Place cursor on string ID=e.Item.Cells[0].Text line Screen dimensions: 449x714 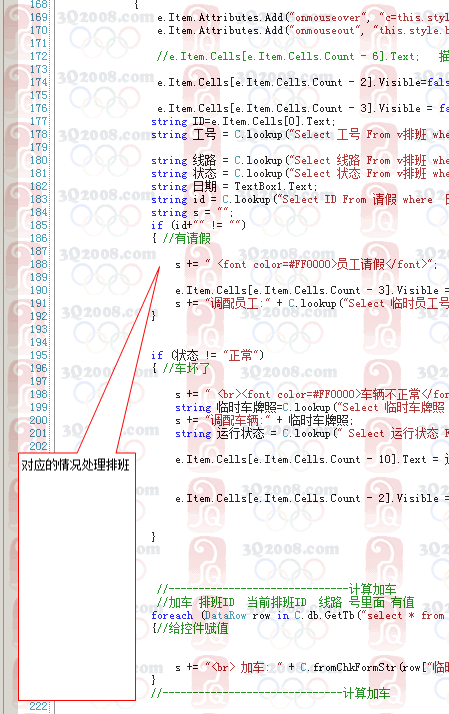(243, 121)
